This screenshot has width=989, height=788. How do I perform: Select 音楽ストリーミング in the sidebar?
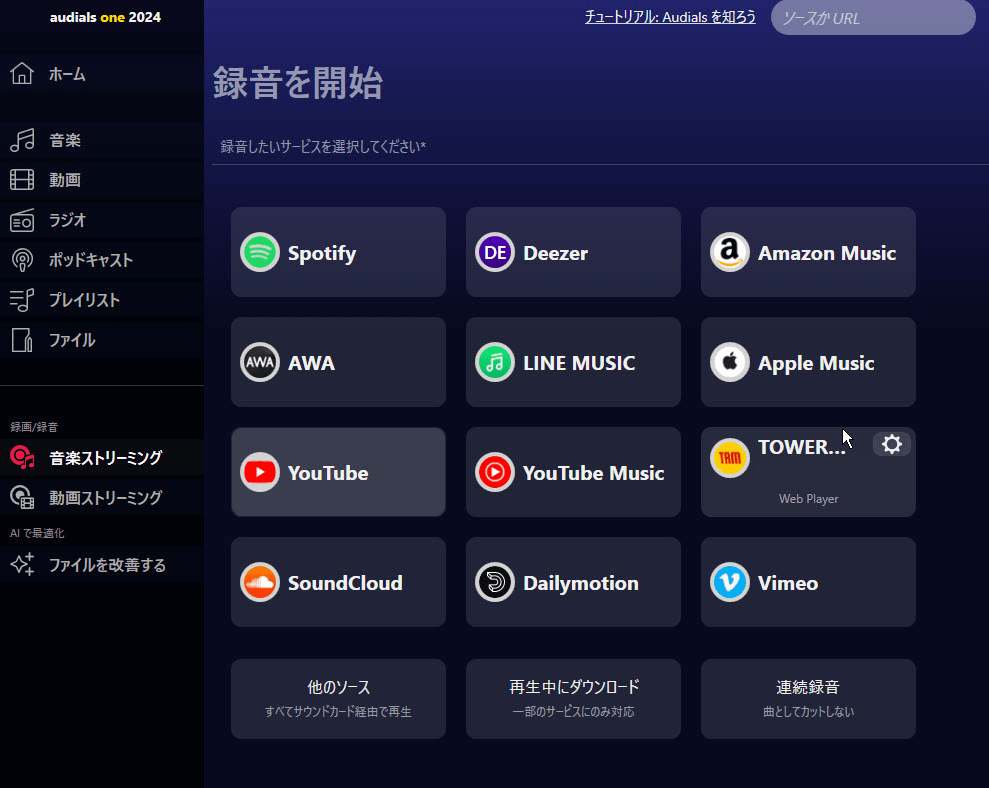click(102, 457)
